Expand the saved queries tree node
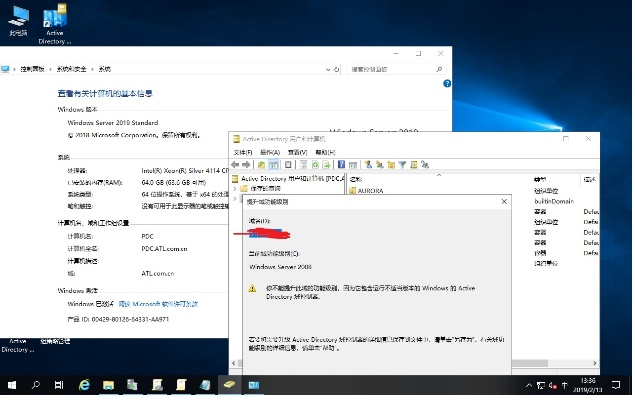This screenshot has height=400, width=635. [x=235, y=189]
